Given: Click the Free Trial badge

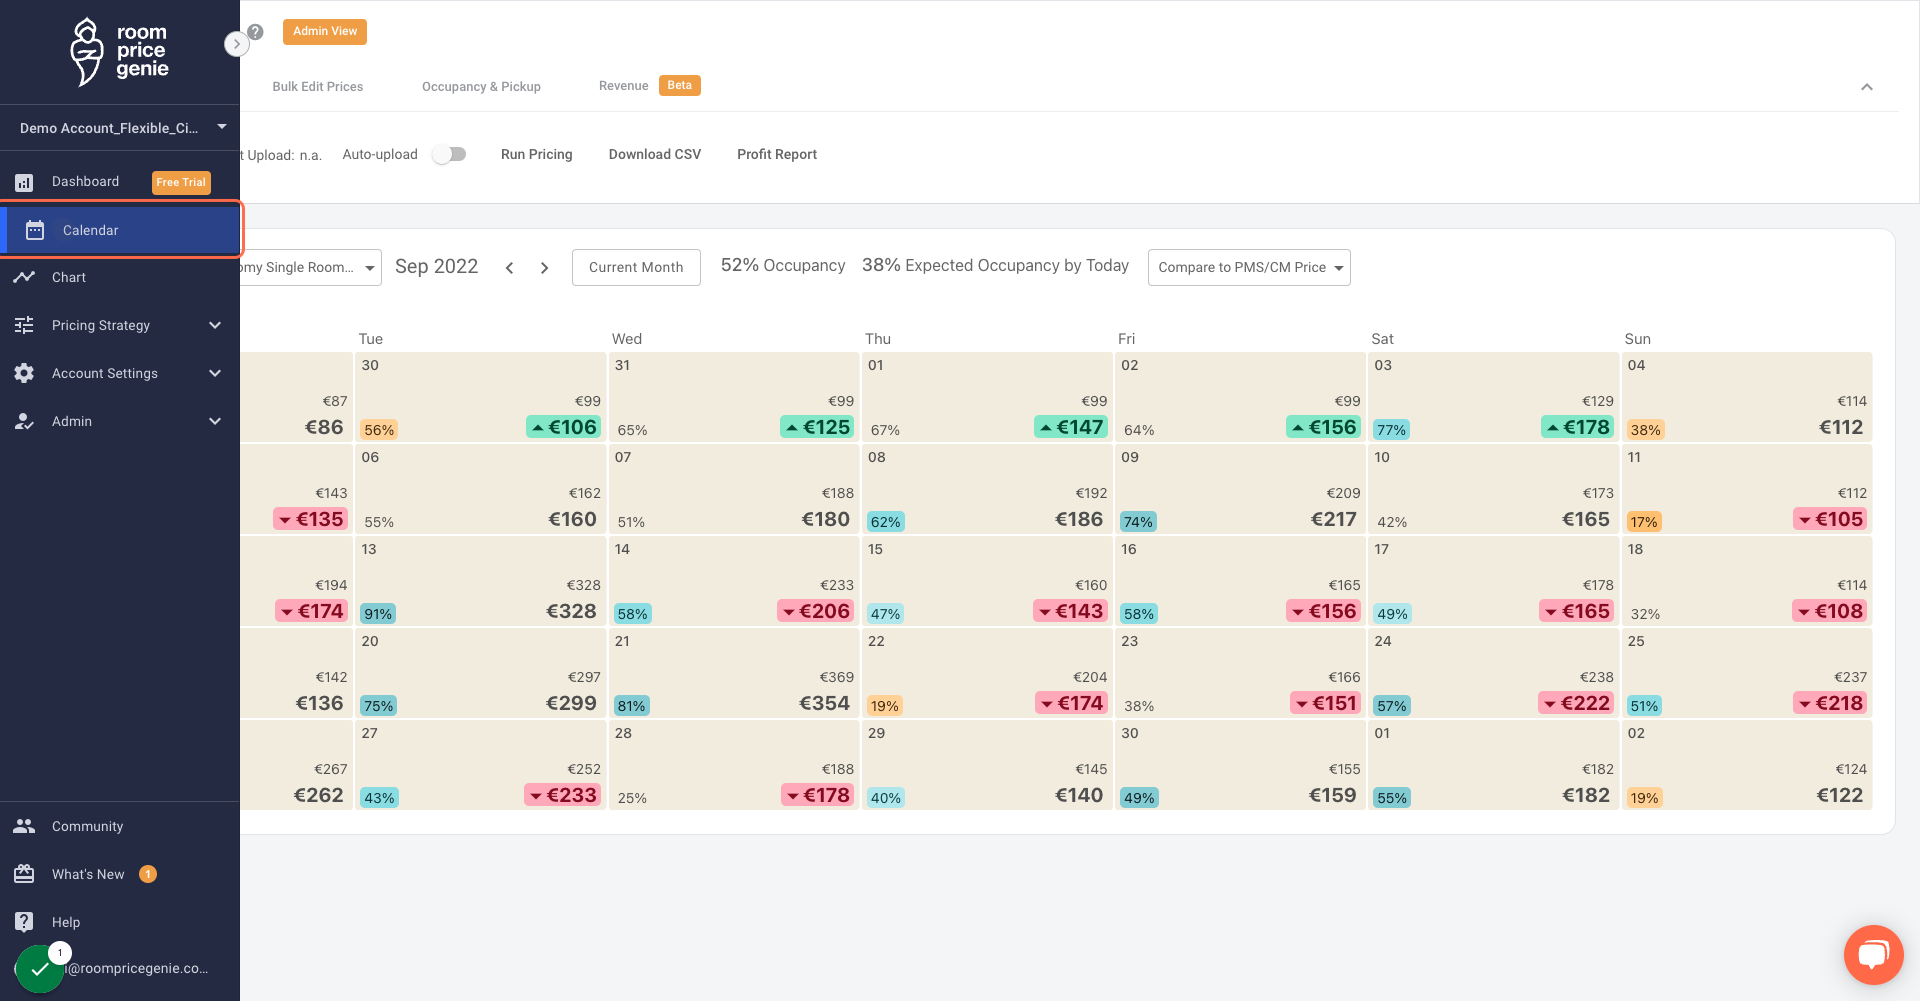Looking at the screenshot, I should (x=181, y=182).
